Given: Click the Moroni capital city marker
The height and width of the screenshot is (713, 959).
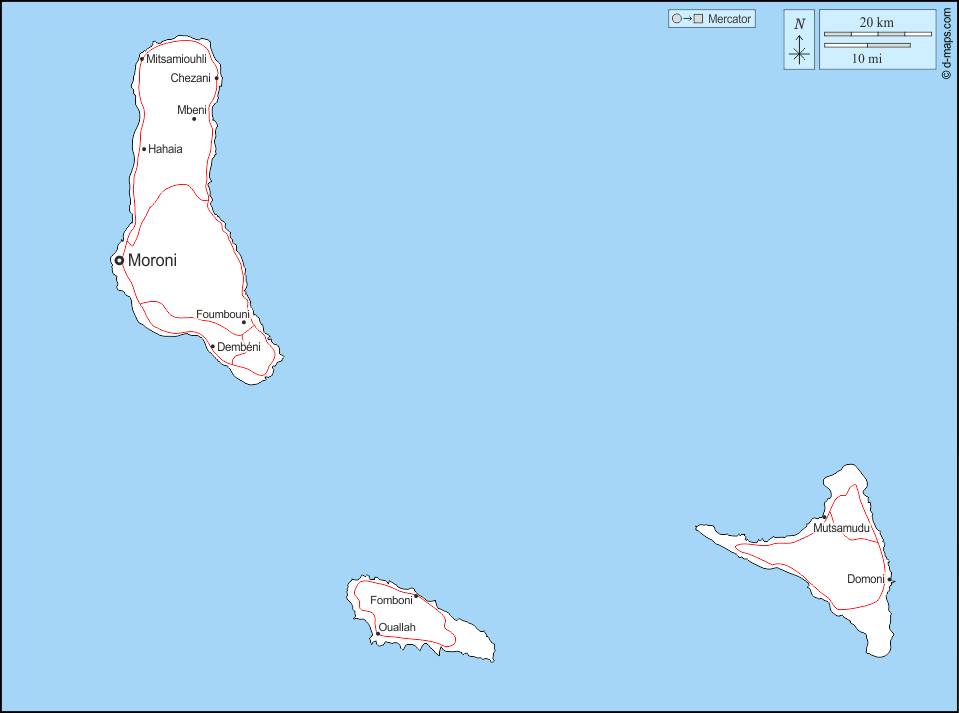Looking at the screenshot, I should pos(119,260).
